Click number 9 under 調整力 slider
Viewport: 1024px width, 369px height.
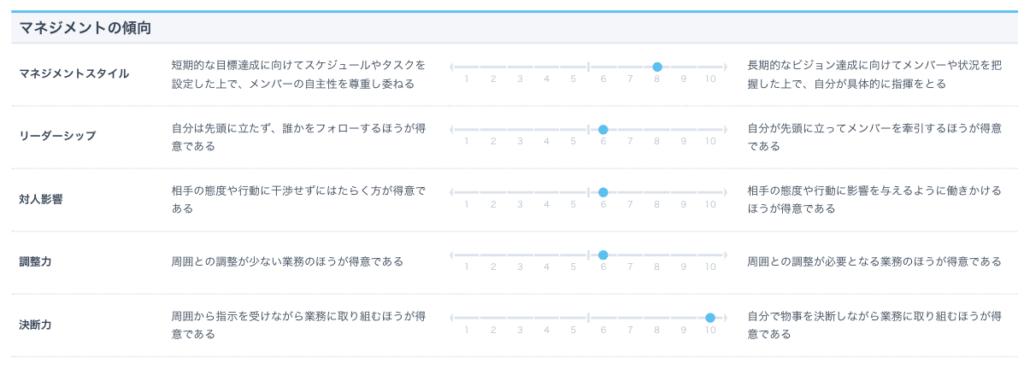[684, 266]
